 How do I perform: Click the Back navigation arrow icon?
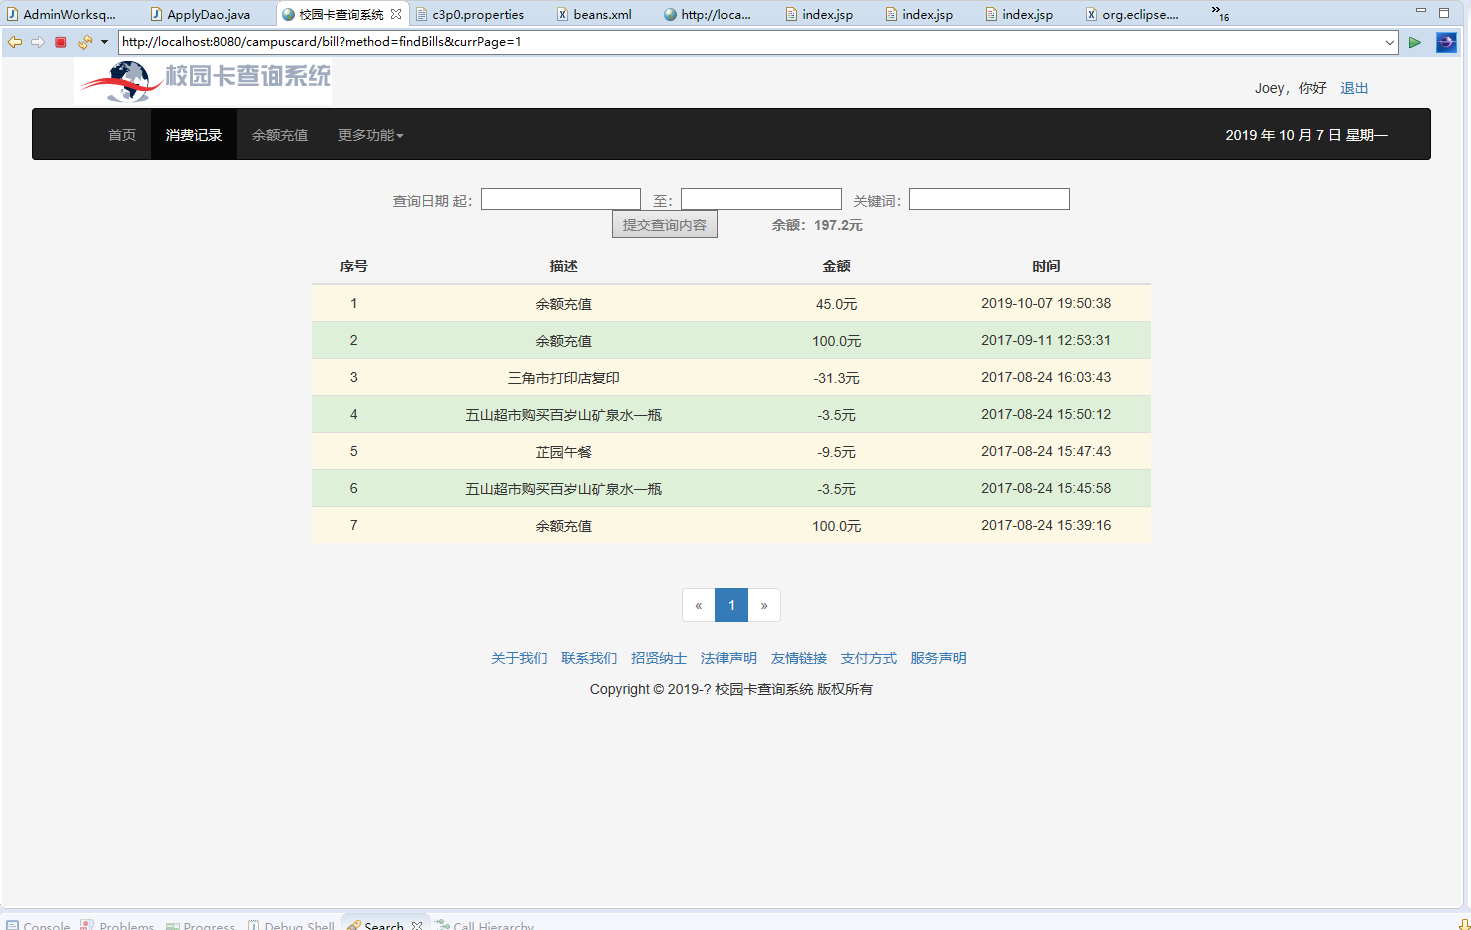(14, 42)
